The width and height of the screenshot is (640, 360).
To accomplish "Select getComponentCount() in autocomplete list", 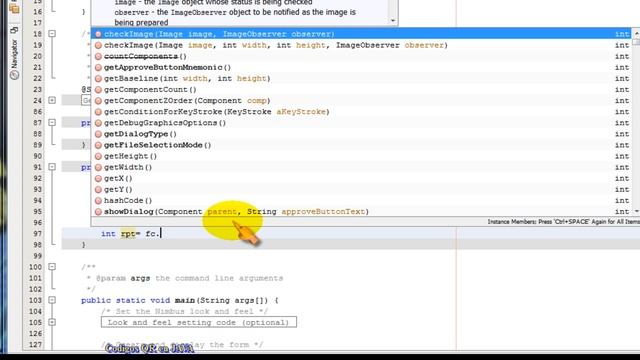I will pyautogui.click(x=362, y=89).
